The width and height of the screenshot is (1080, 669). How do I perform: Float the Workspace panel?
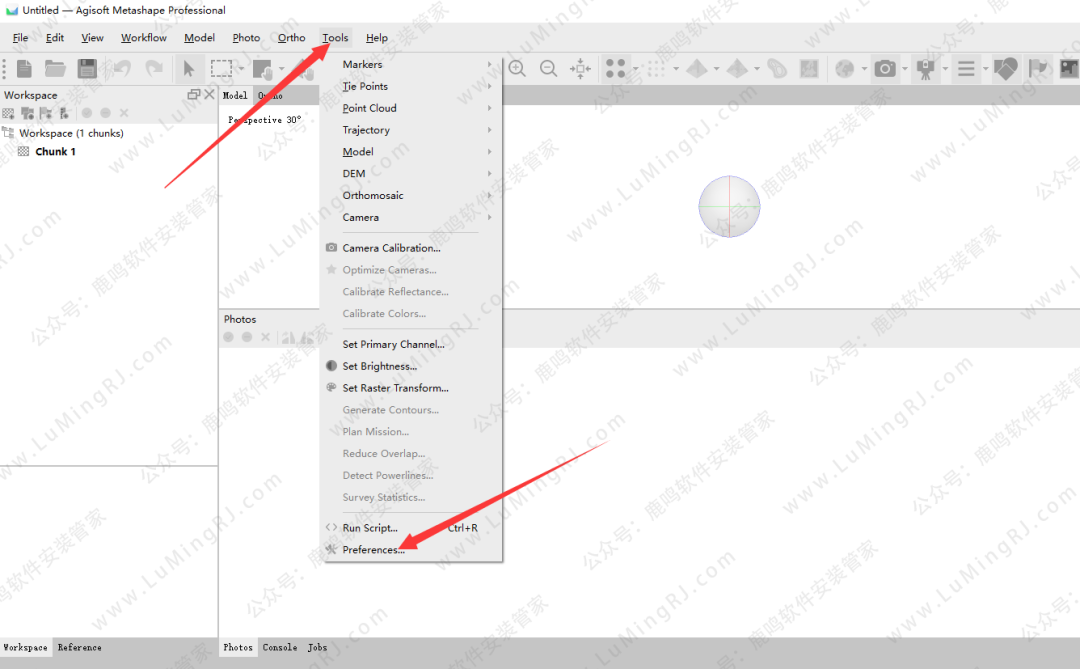pyautogui.click(x=194, y=94)
